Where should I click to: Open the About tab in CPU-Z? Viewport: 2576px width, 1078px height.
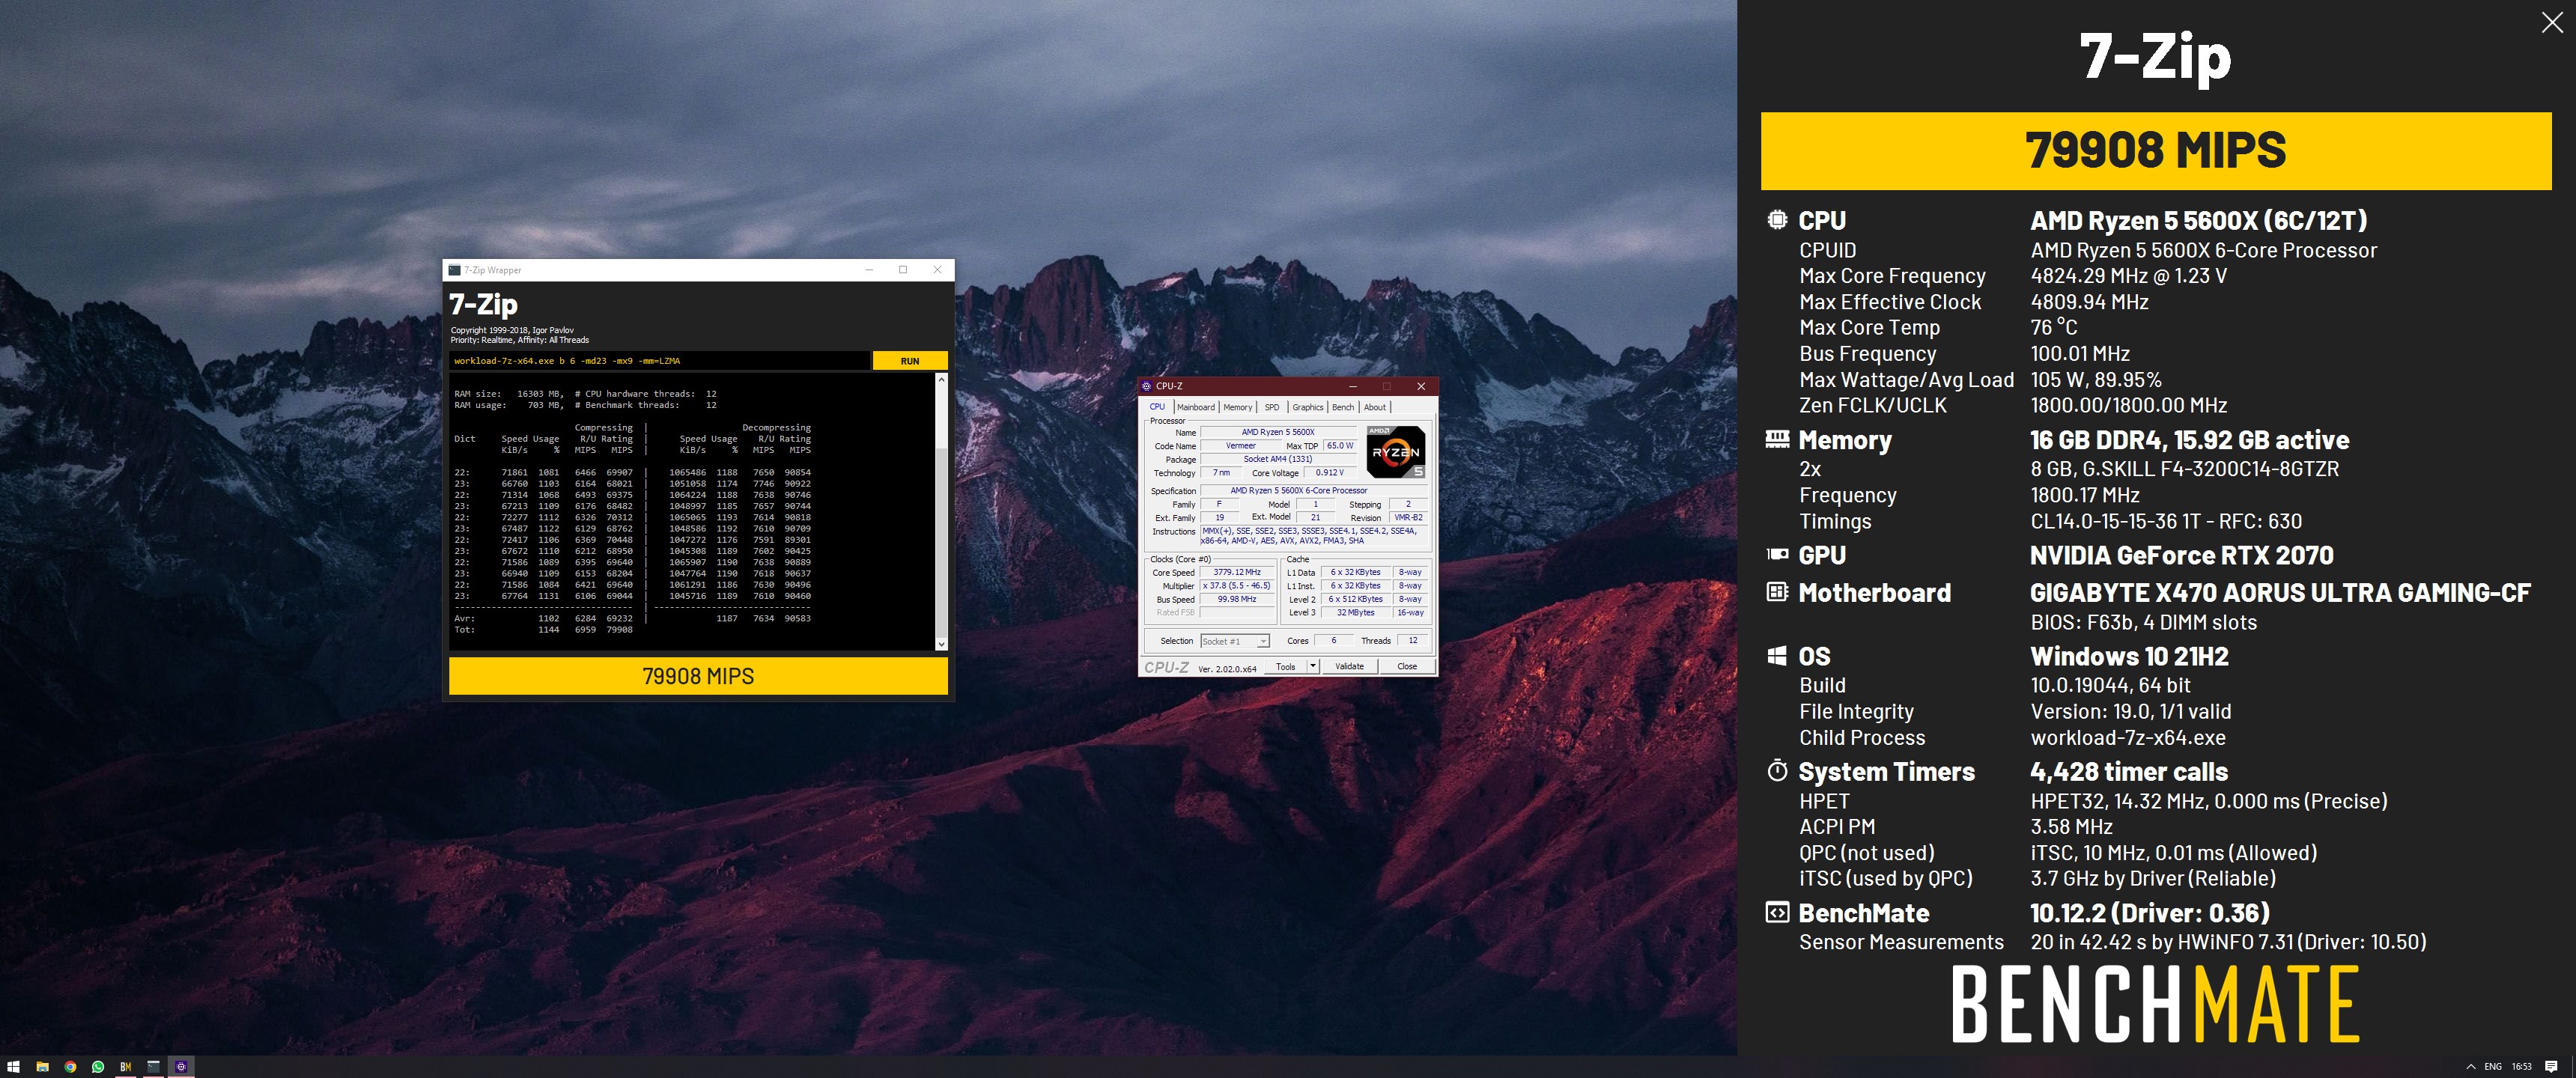[x=1375, y=407]
